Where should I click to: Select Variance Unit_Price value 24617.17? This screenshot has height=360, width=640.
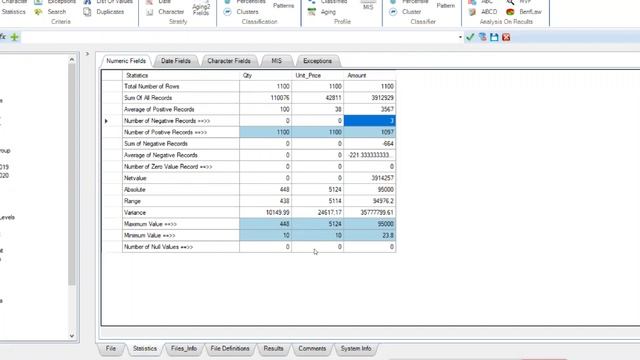tap(318, 212)
